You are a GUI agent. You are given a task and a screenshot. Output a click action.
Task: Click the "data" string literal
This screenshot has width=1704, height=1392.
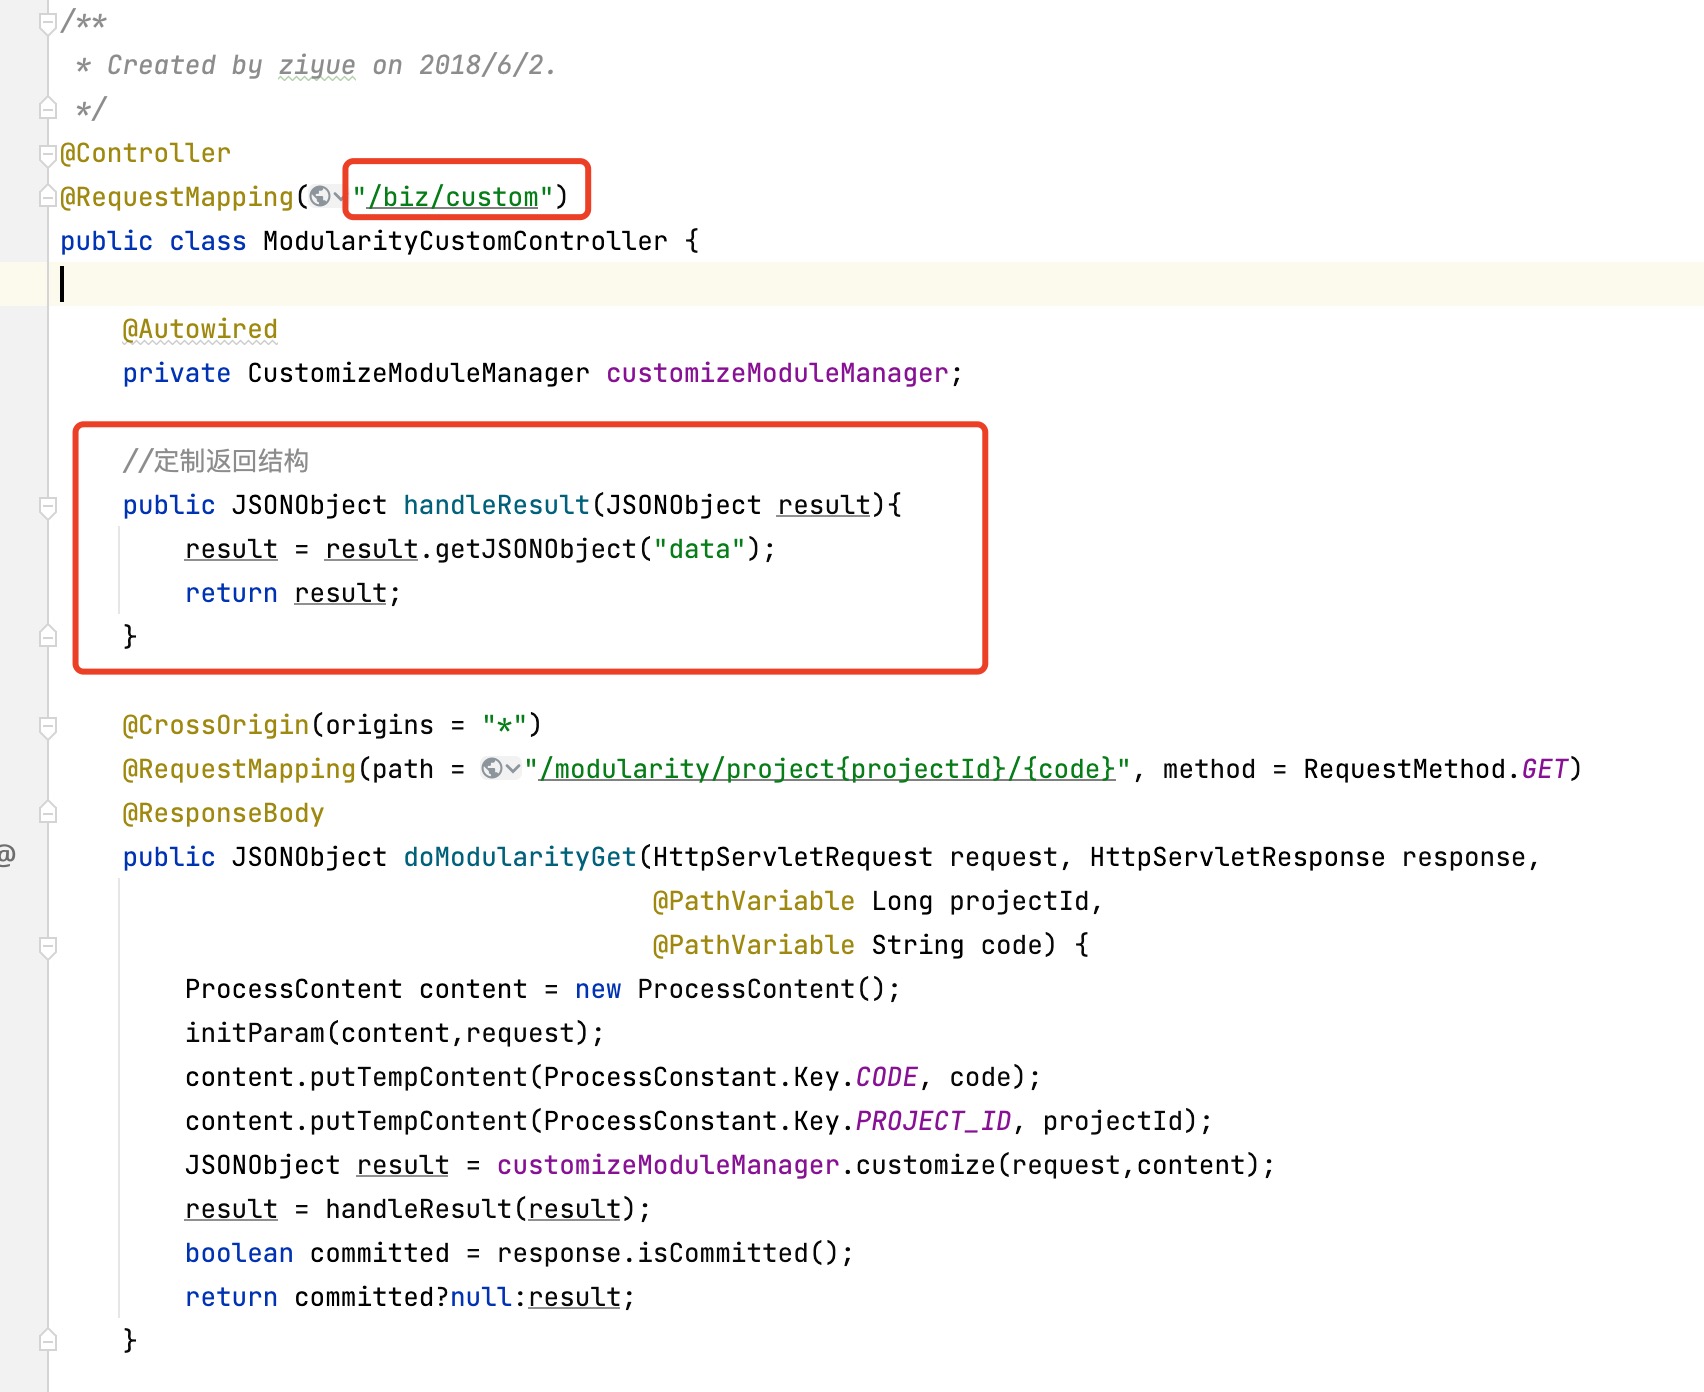pyautogui.click(x=699, y=549)
